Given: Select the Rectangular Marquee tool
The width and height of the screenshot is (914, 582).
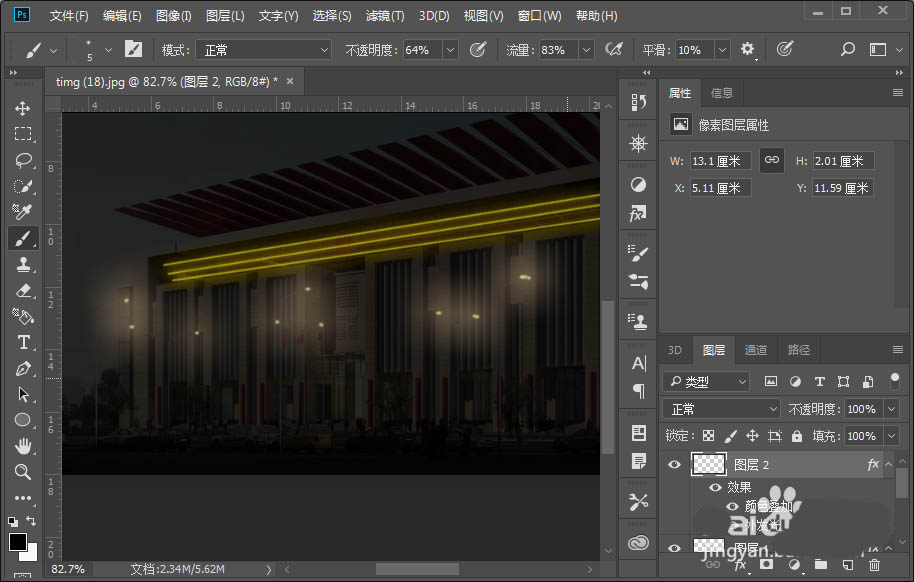Looking at the screenshot, I should [22, 134].
